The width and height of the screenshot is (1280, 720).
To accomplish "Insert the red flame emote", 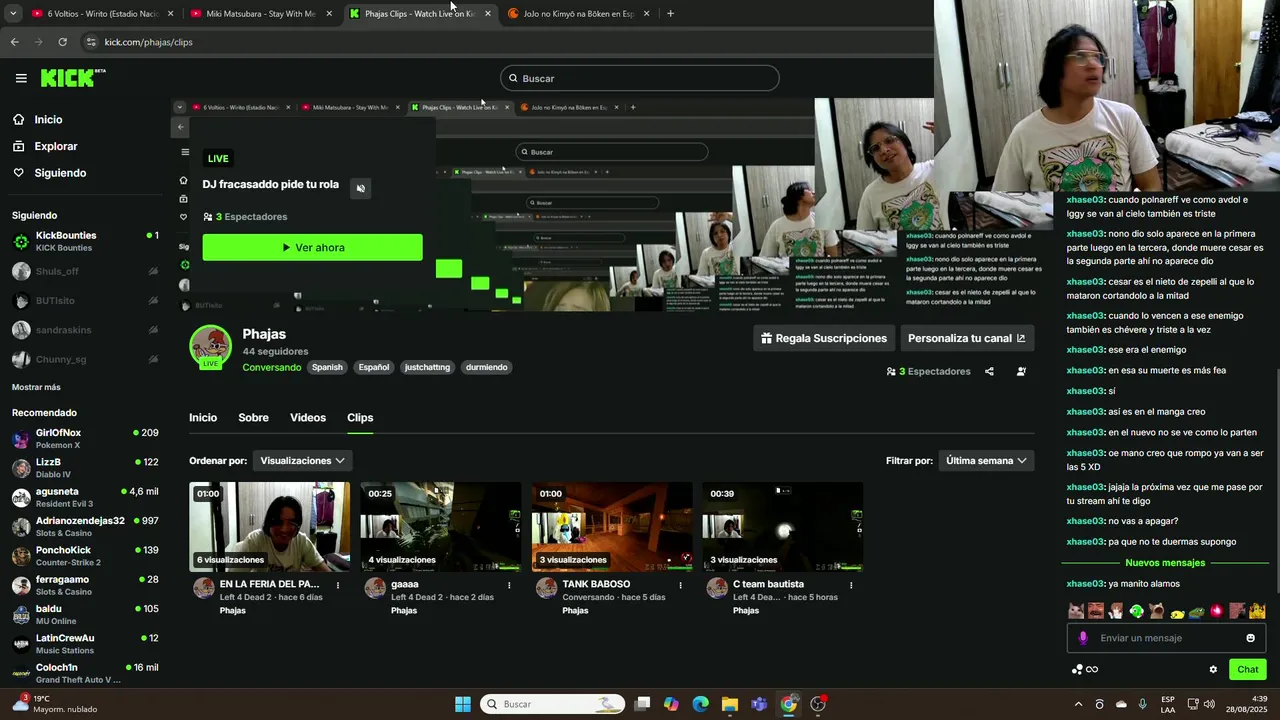I will tap(1216, 611).
